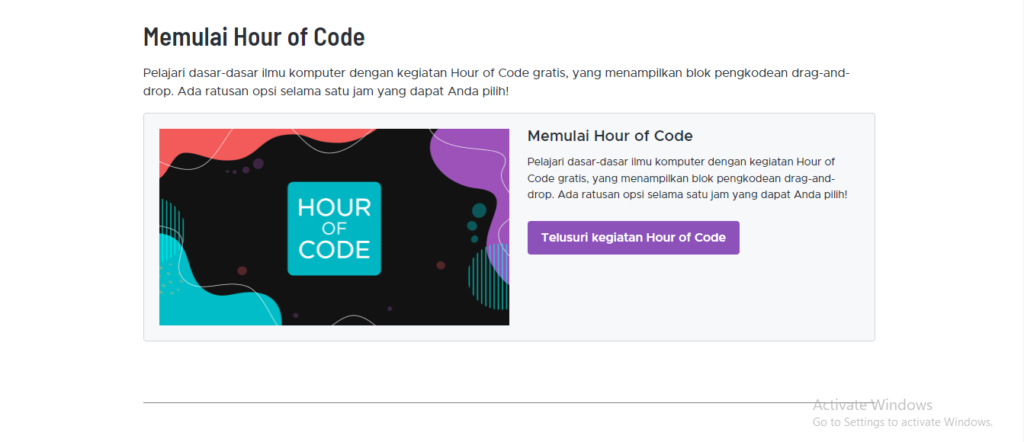This screenshot has width=1024, height=442.
Task: Click the small purple dot near red blob
Action: (258, 163)
